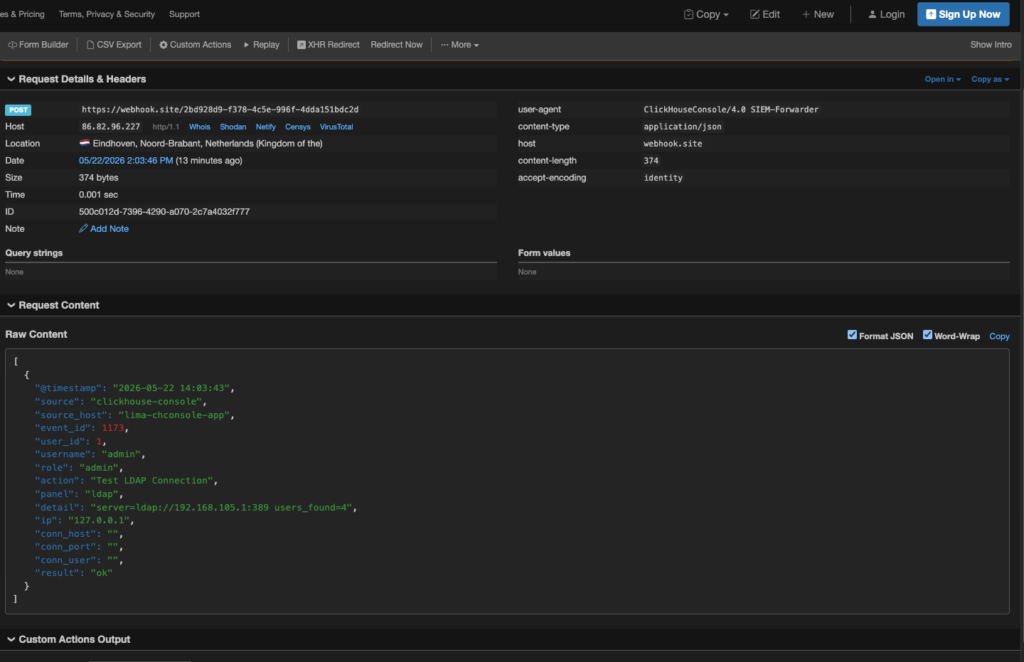This screenshot has width=1024, height=662.
Task: Click the content-type application/json value
Action: [682, 127]
